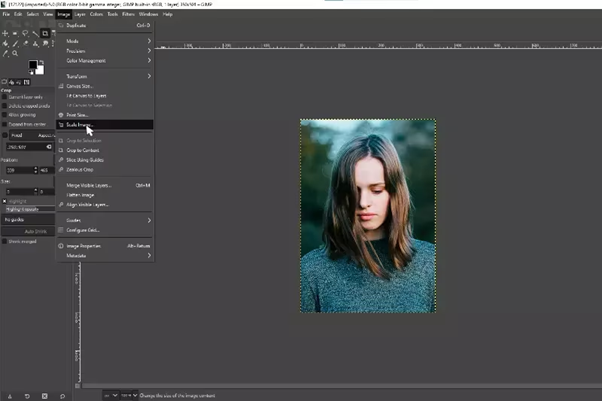Click the Position X value field
Viewport: 602px width, 401px height.
click(x=19, y=170)
